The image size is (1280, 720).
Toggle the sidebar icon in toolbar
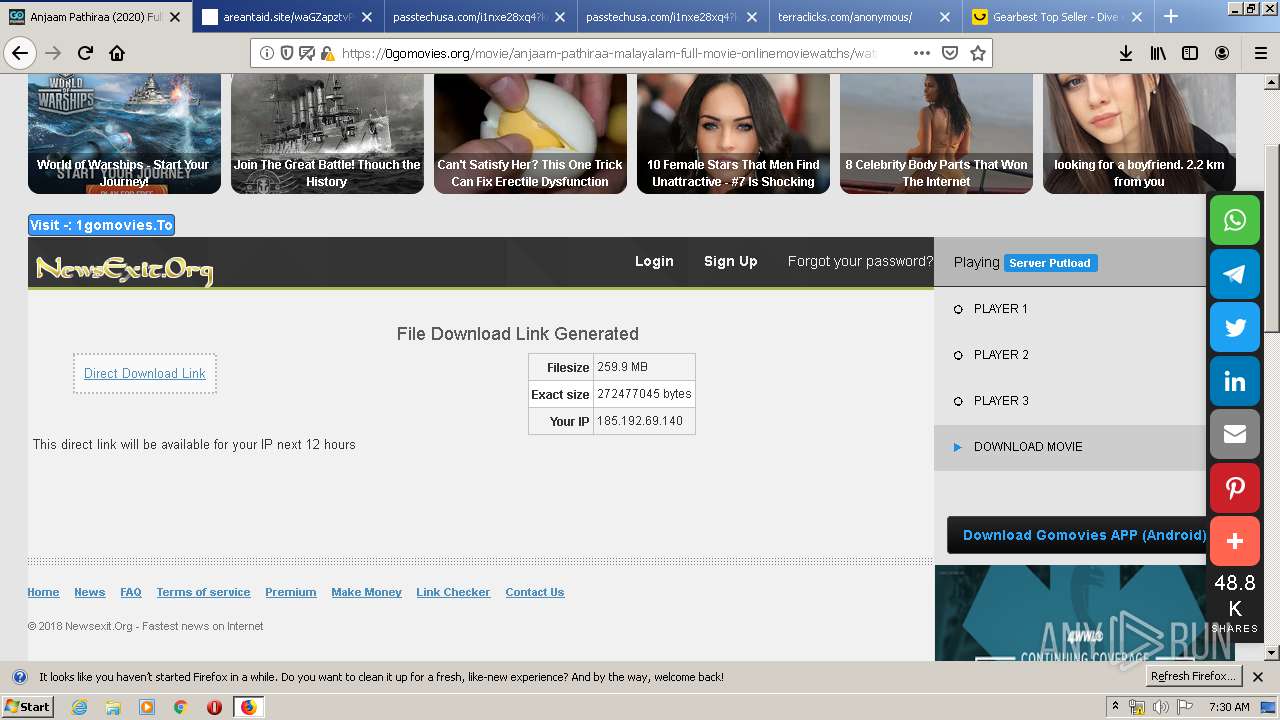click(x=1190, y=53)
